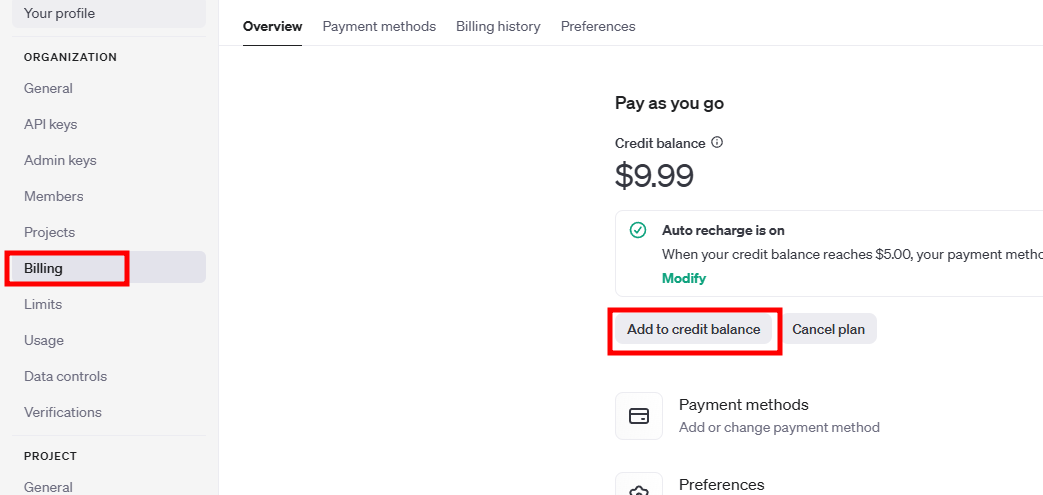Open the Projects sidebar entry
1043x495 pixels.
coord(50,232)
